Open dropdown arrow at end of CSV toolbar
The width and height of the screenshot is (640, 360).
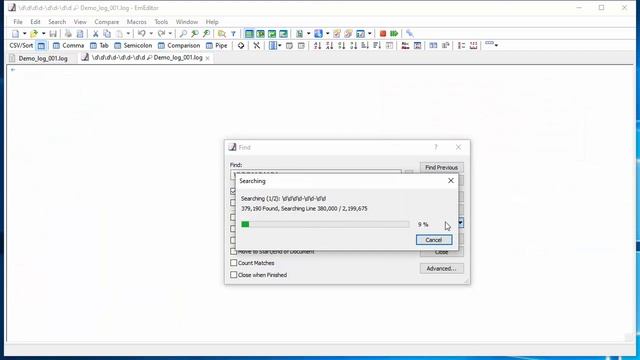[496, 45]
